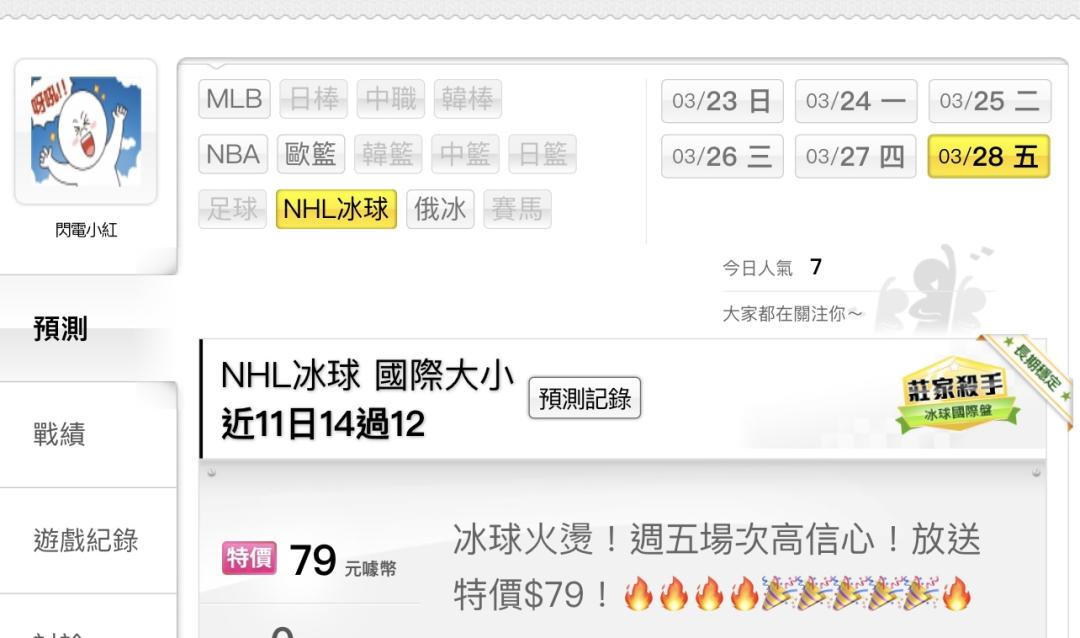Viewport: 1080px width, 638px height.
Task: Click the pink 特價 tag icon
Action: pos(249,557)
